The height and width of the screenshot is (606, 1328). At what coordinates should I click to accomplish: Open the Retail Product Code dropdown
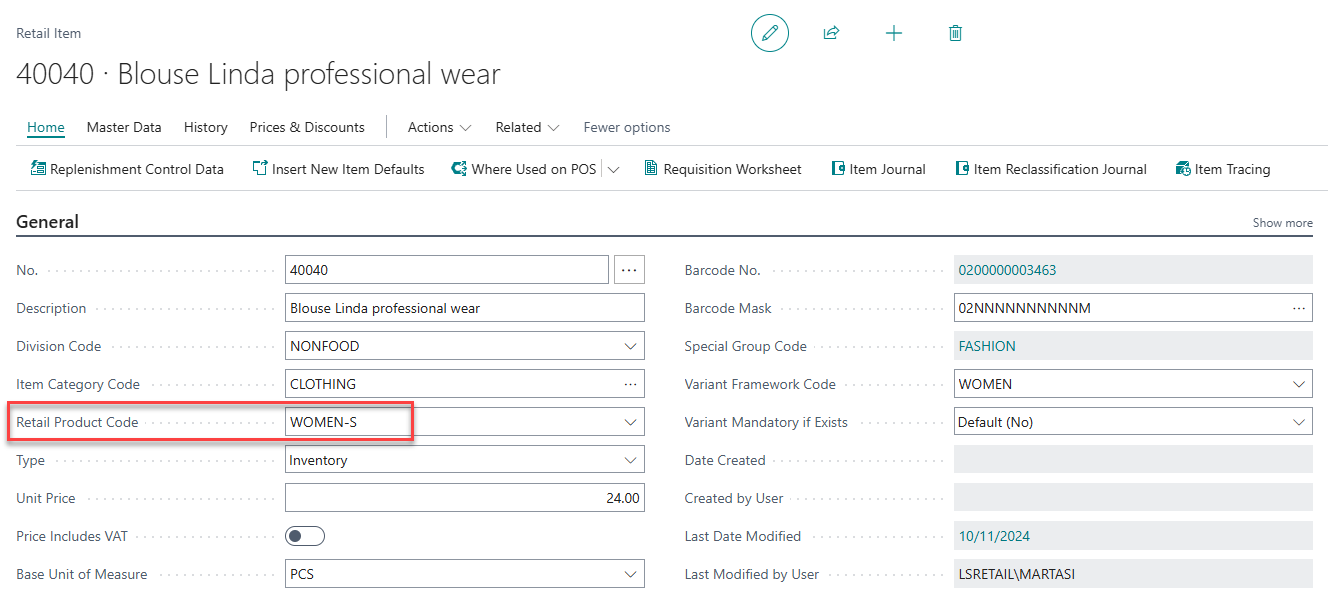pyautogui.click(x=630, y=422)
